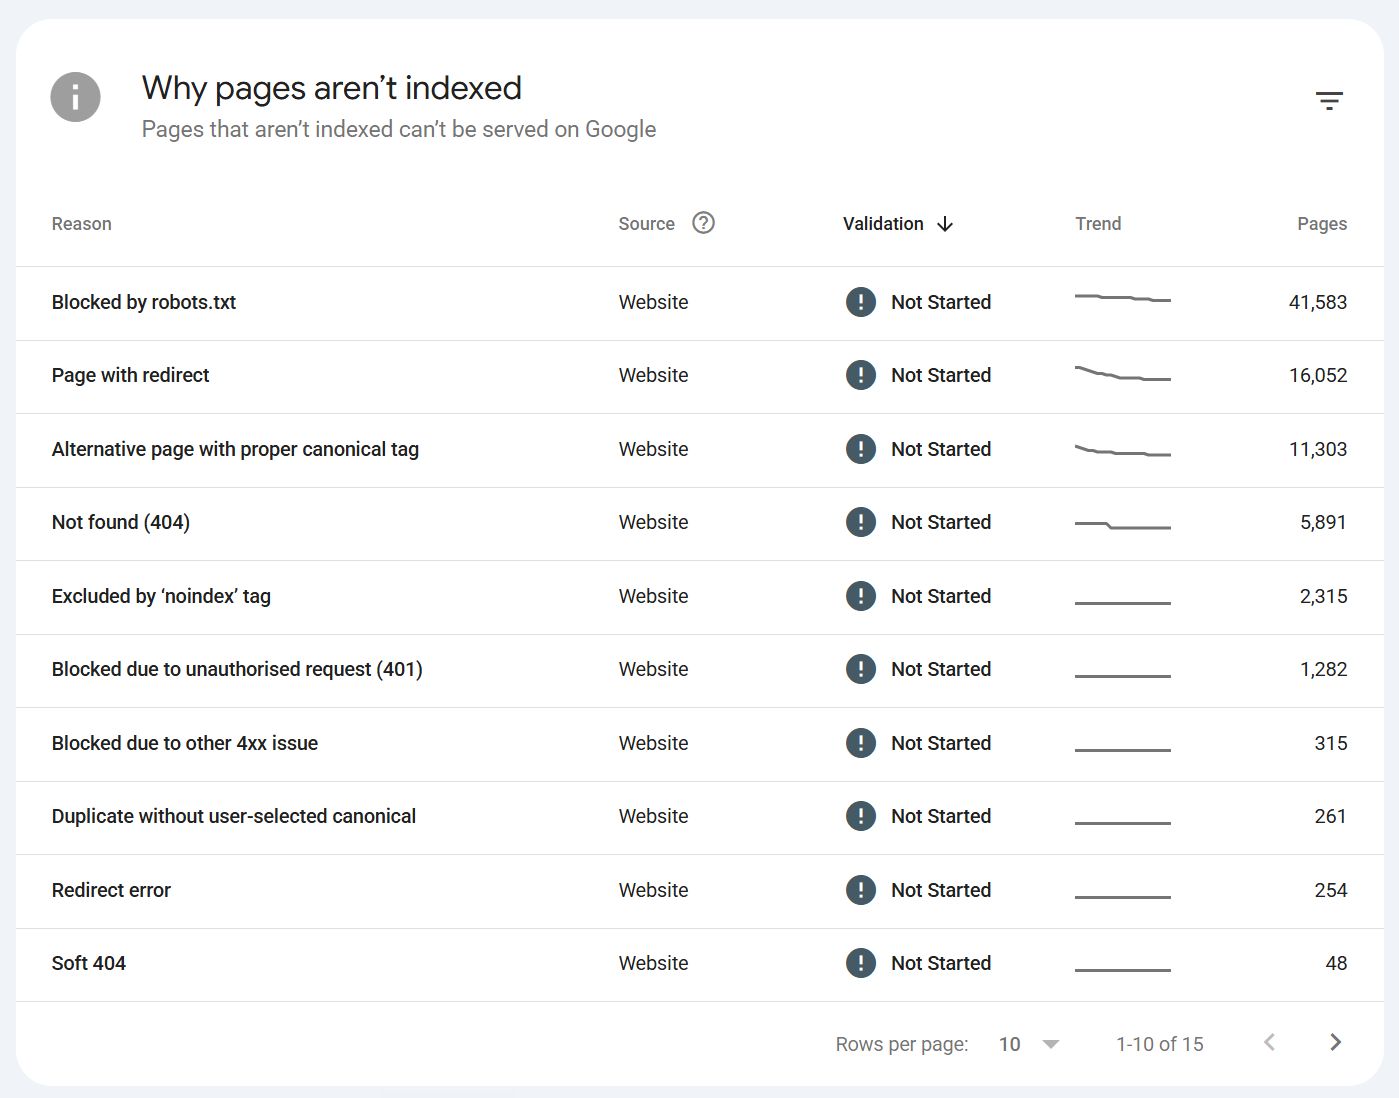Open the Blocked by robots.txt reason
Screen dimensions: 1399x1098
(x=144, y=302)
